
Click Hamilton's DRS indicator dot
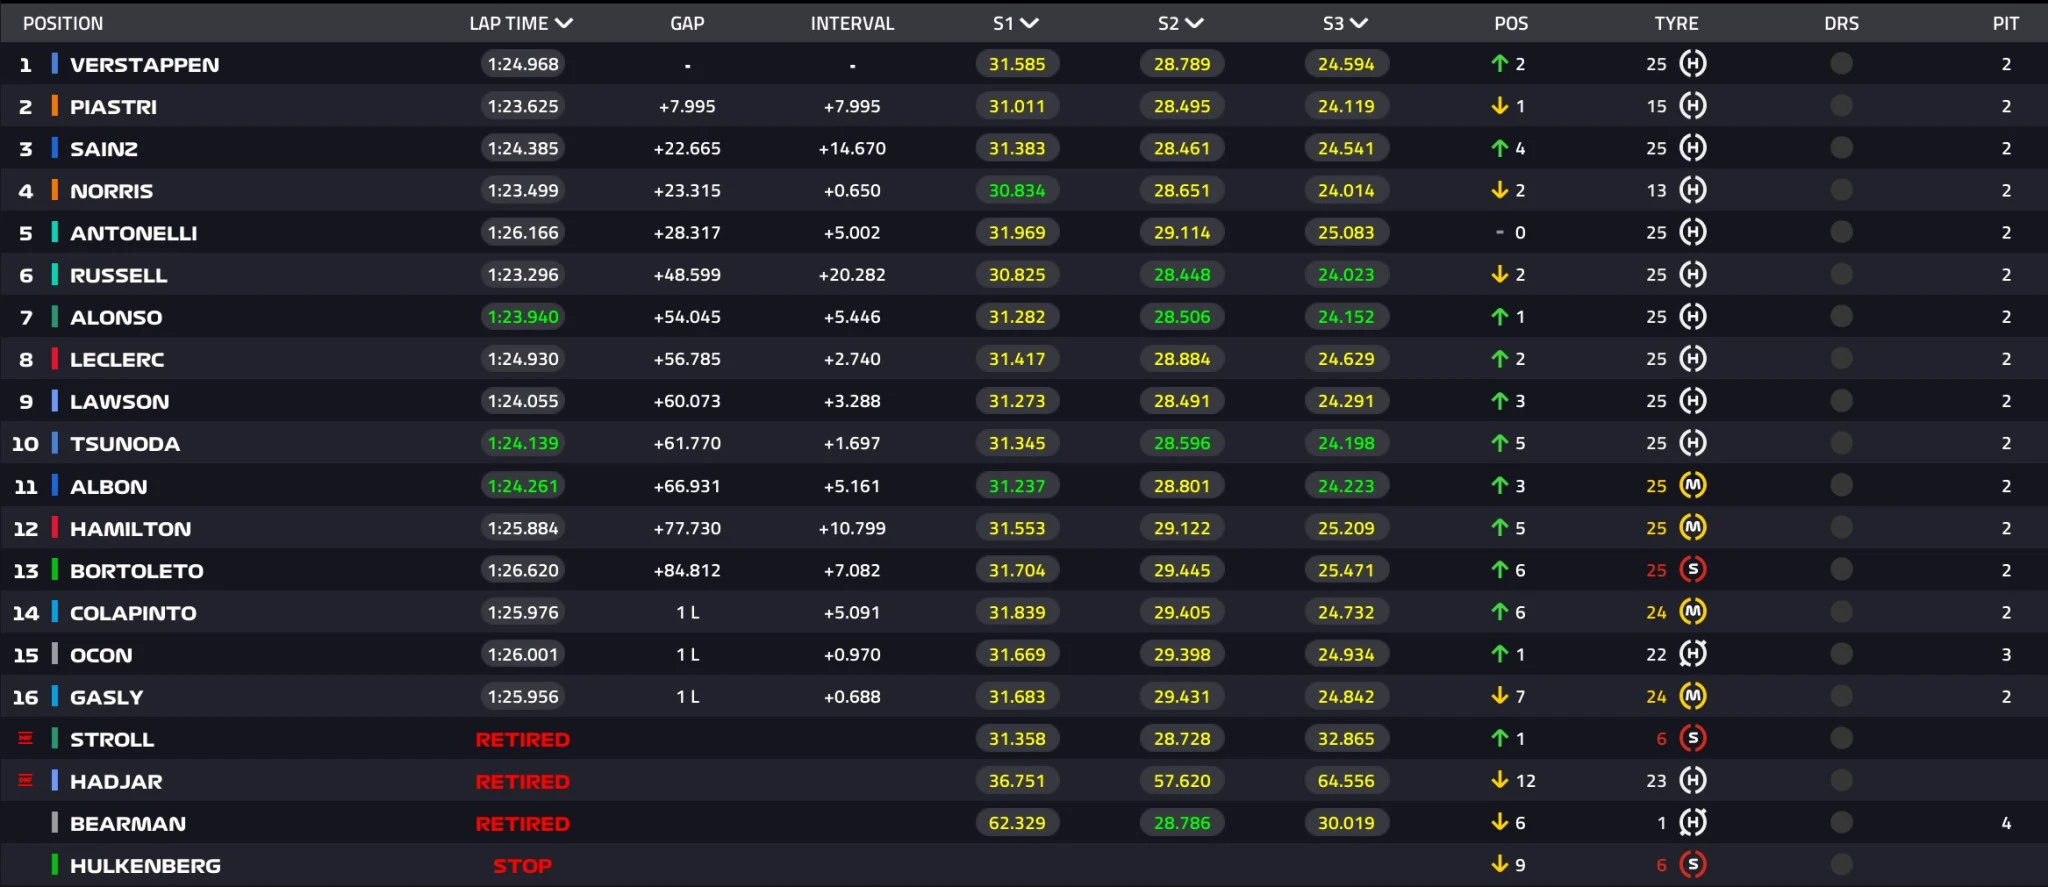click(x=1841, y=528)
